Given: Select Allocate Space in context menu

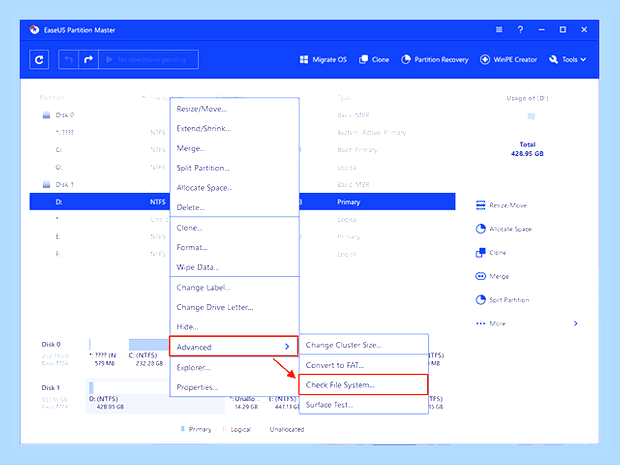Looking at the screenshot, I should point(234,188).
